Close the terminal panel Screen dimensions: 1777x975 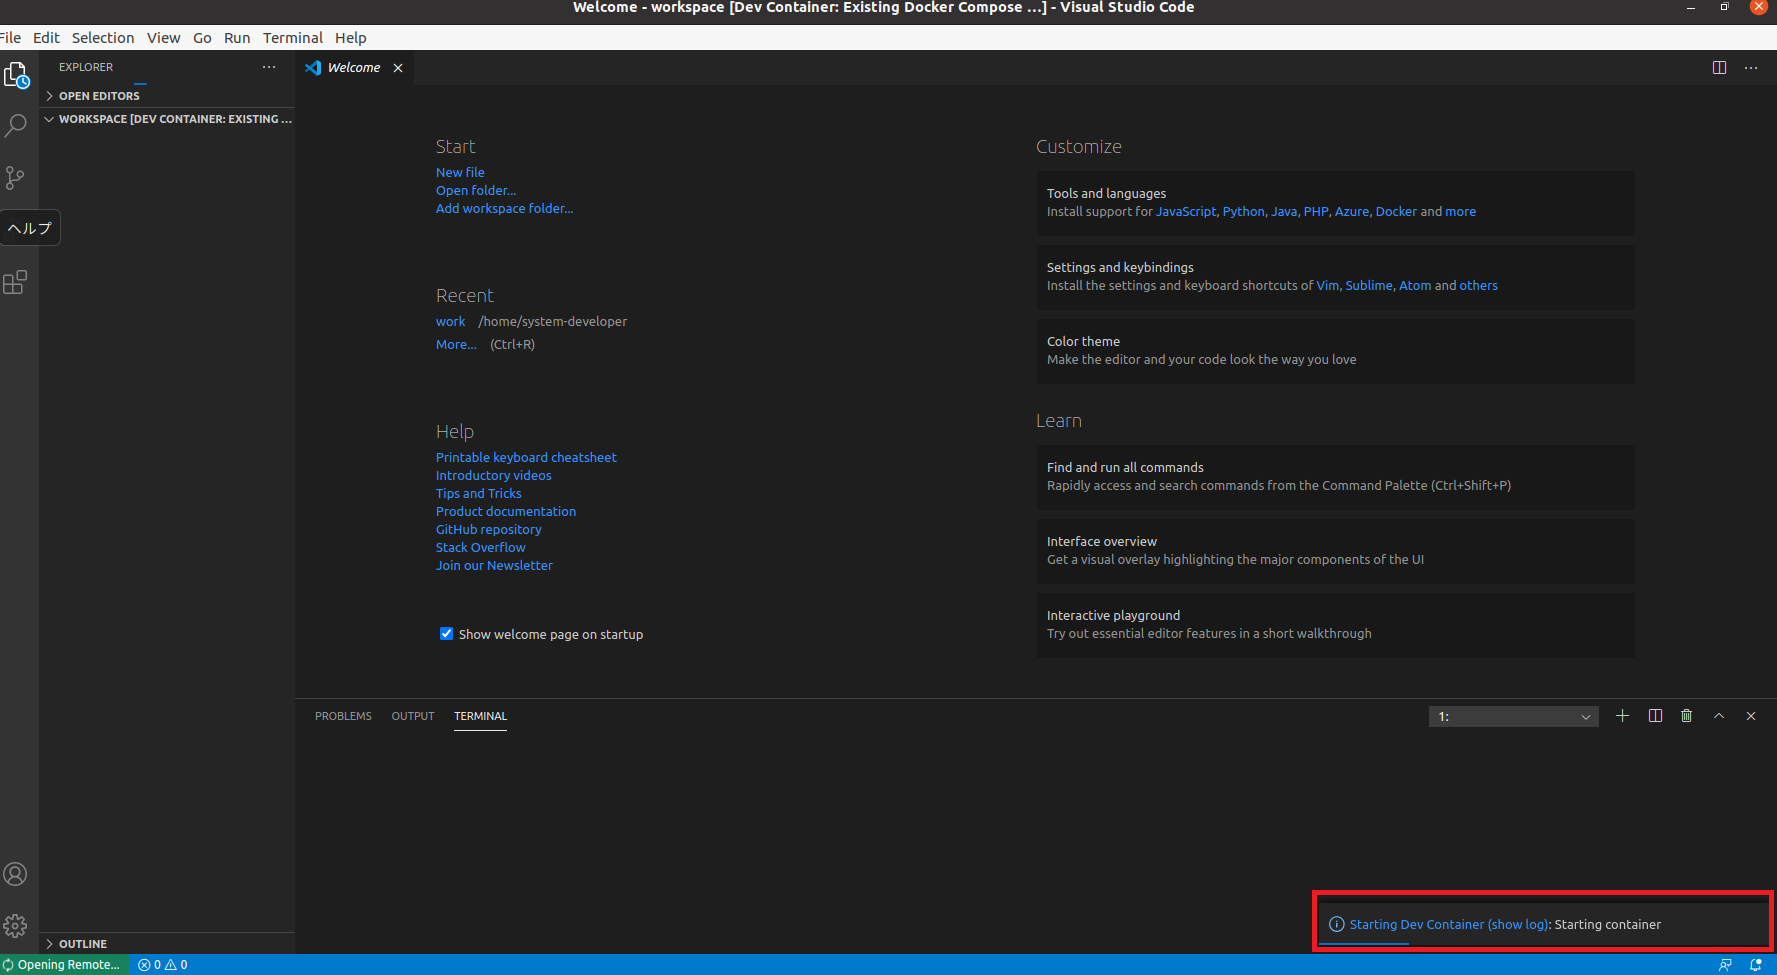[x=1751, y=716]
